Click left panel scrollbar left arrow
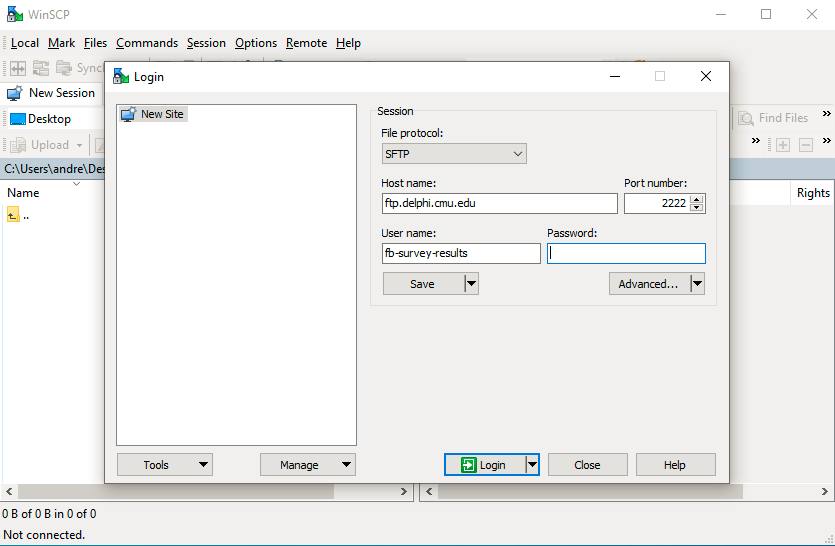This screenshot has height=546, width=835. [9, 491]
